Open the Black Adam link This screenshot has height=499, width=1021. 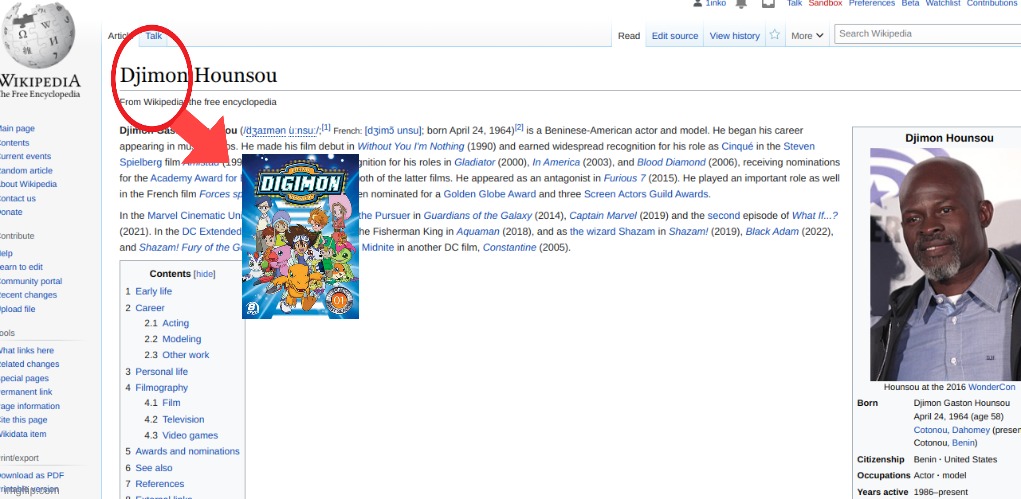(x=772, y=231)
